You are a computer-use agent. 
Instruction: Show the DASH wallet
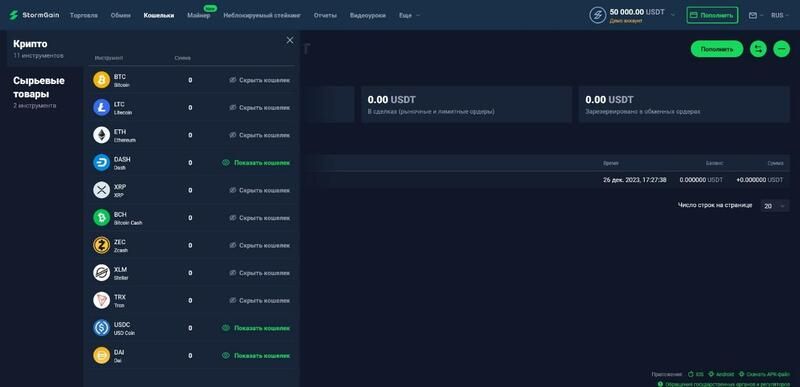(256, 163)
